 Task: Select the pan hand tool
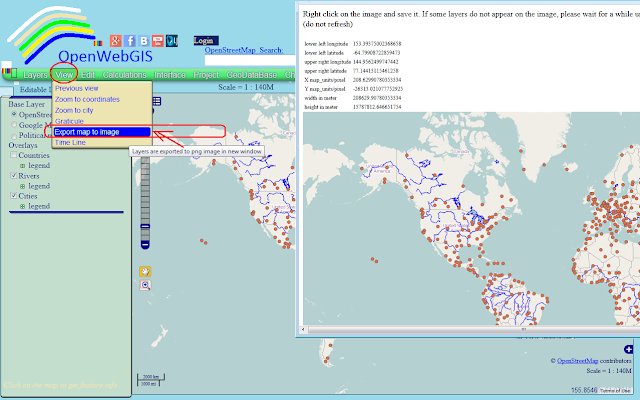click(145, 271)
